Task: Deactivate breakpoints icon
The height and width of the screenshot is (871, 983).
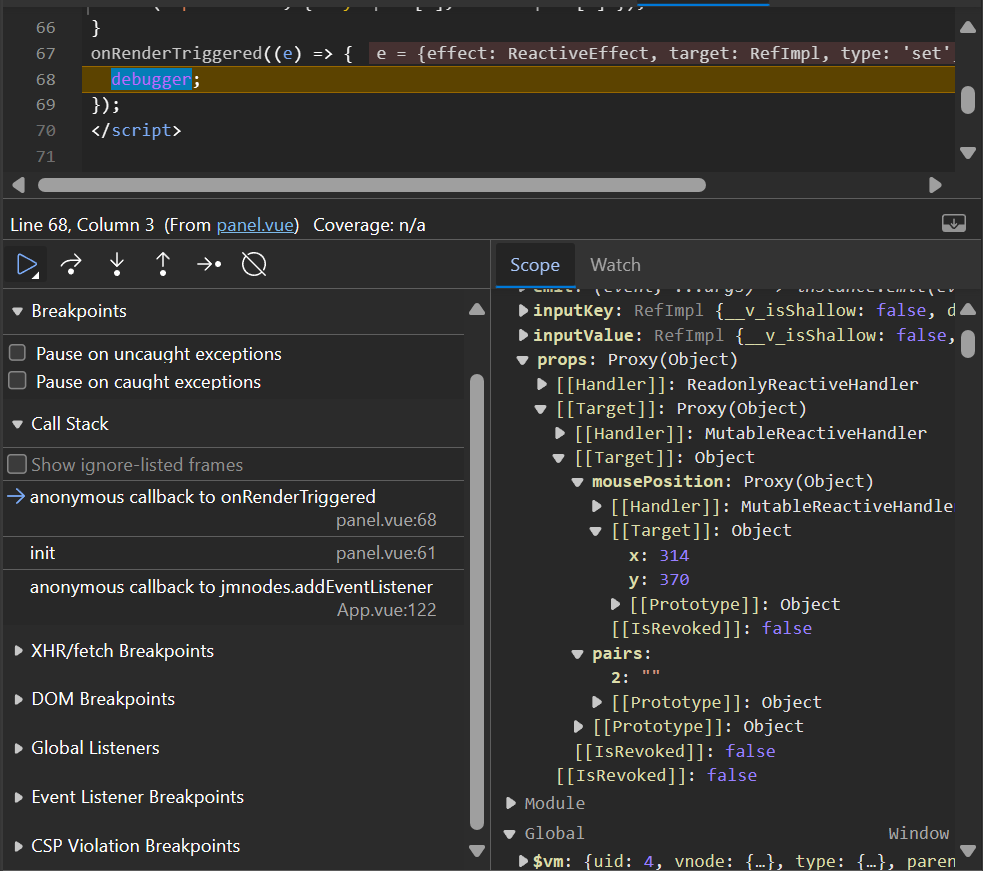Action: (x=254, y=264)
